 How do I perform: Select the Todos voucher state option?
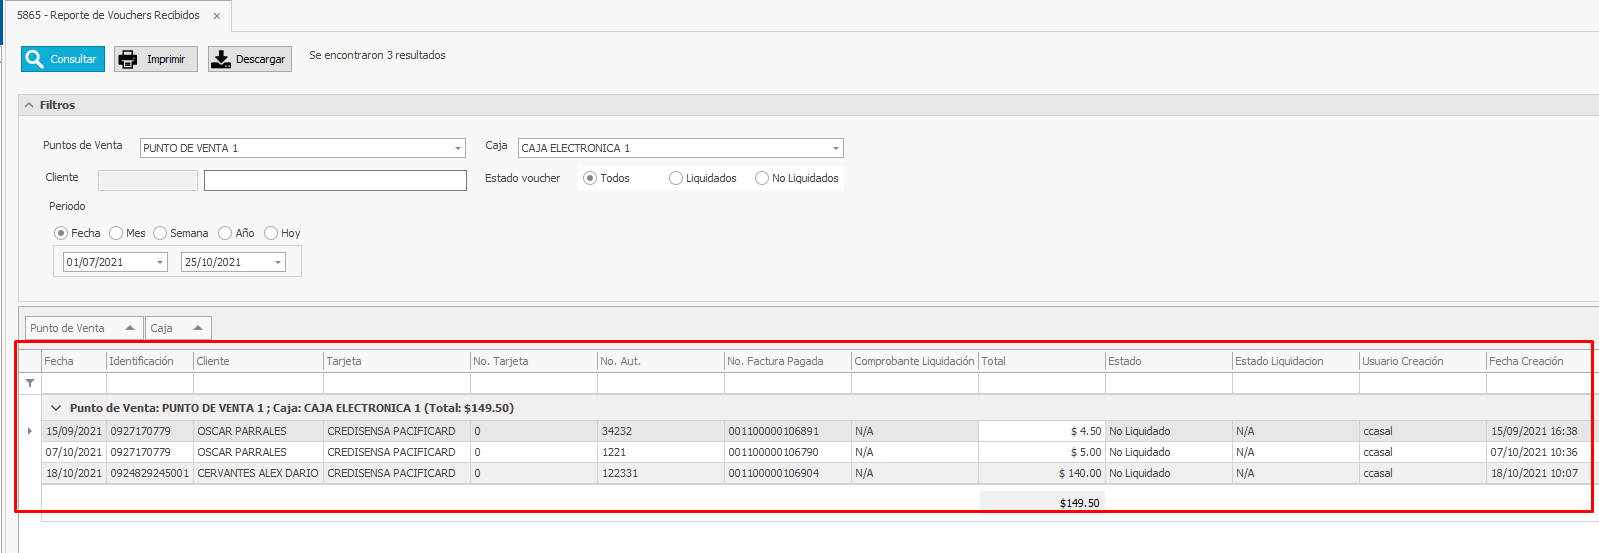590,178
